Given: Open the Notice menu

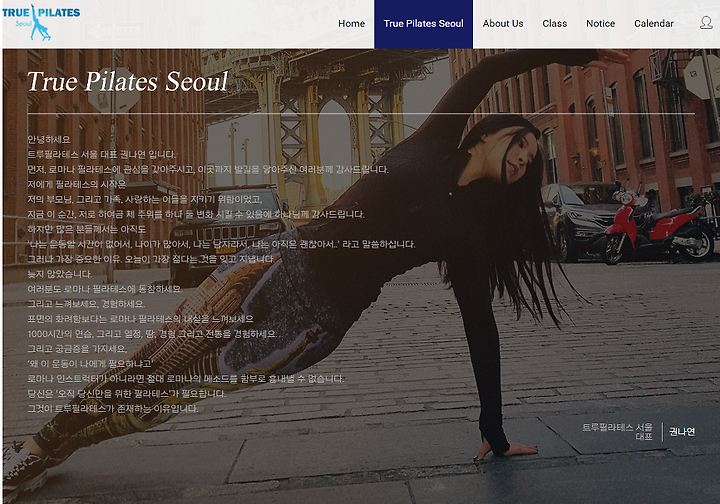Looking at the screenshot, I should pos(600,23).
